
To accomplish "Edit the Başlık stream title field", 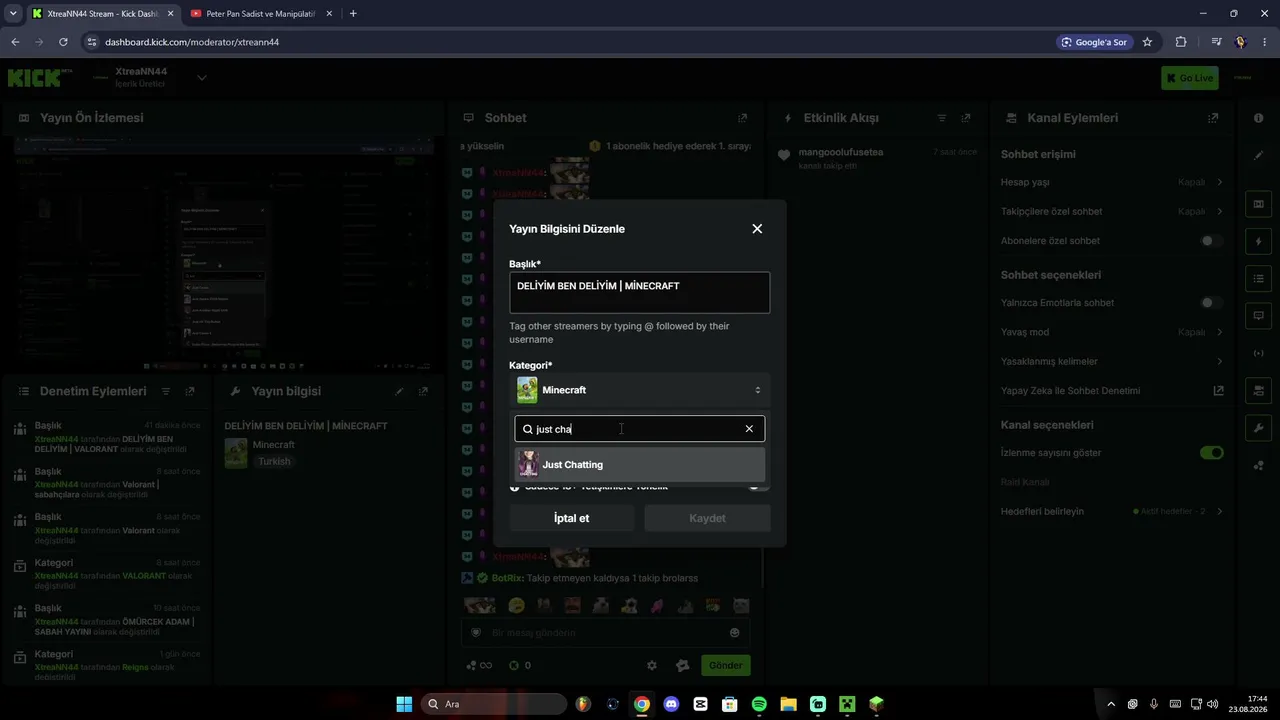I will pyautogui.click(x=639, y=292).
